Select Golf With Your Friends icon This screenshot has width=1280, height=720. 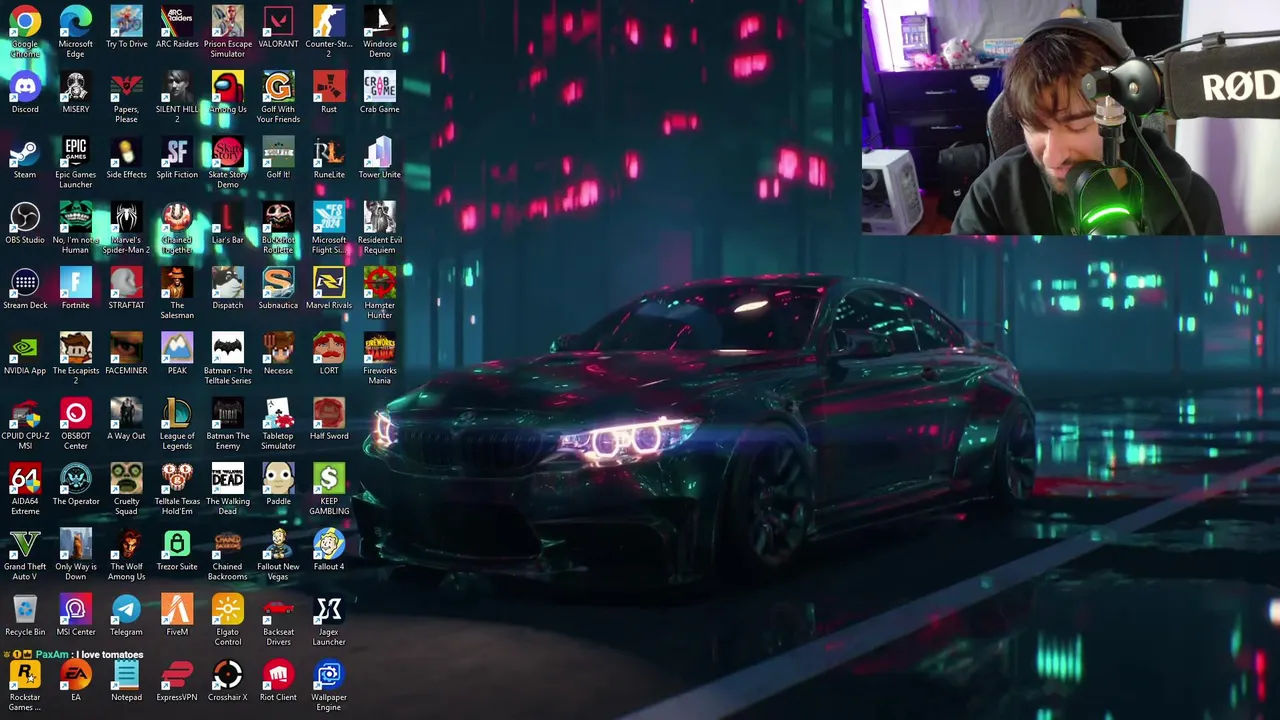tap(278, 87)
